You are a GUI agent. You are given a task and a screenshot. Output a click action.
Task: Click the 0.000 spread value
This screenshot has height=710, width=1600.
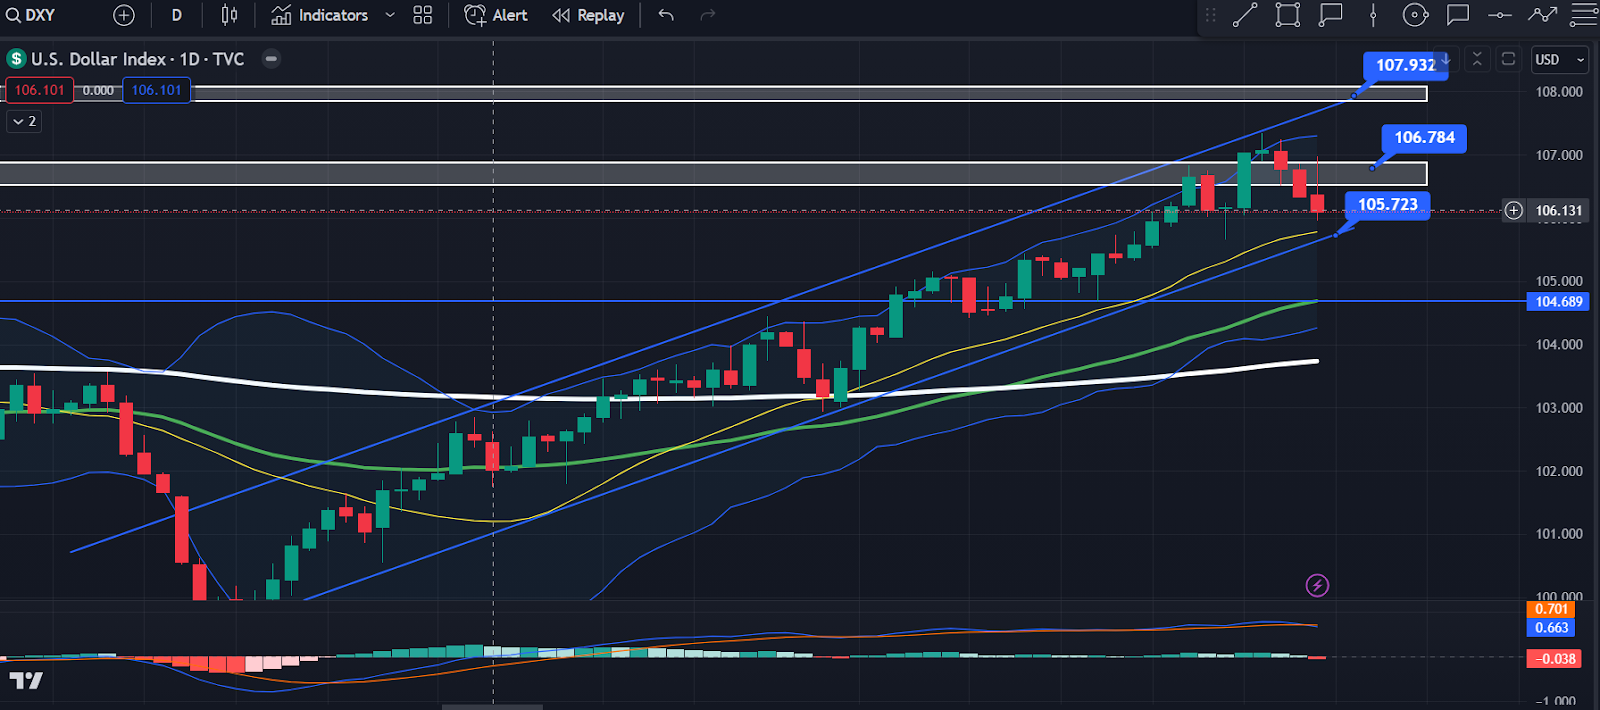tap(98, 90)
